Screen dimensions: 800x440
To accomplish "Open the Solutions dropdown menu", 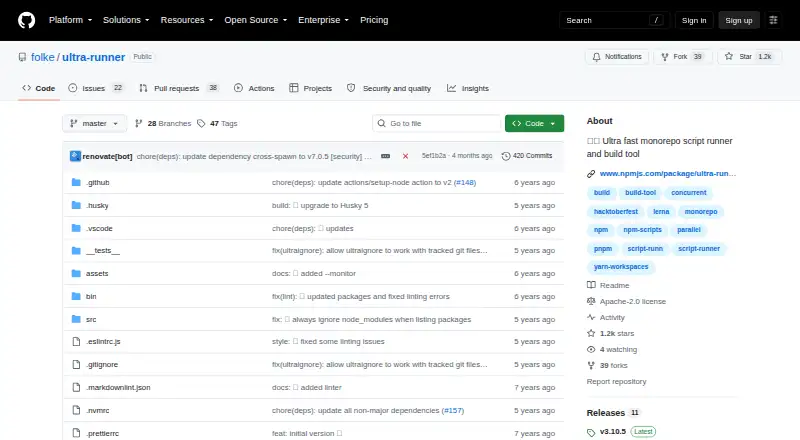I will pyautogui.click(x=126, y=20).
